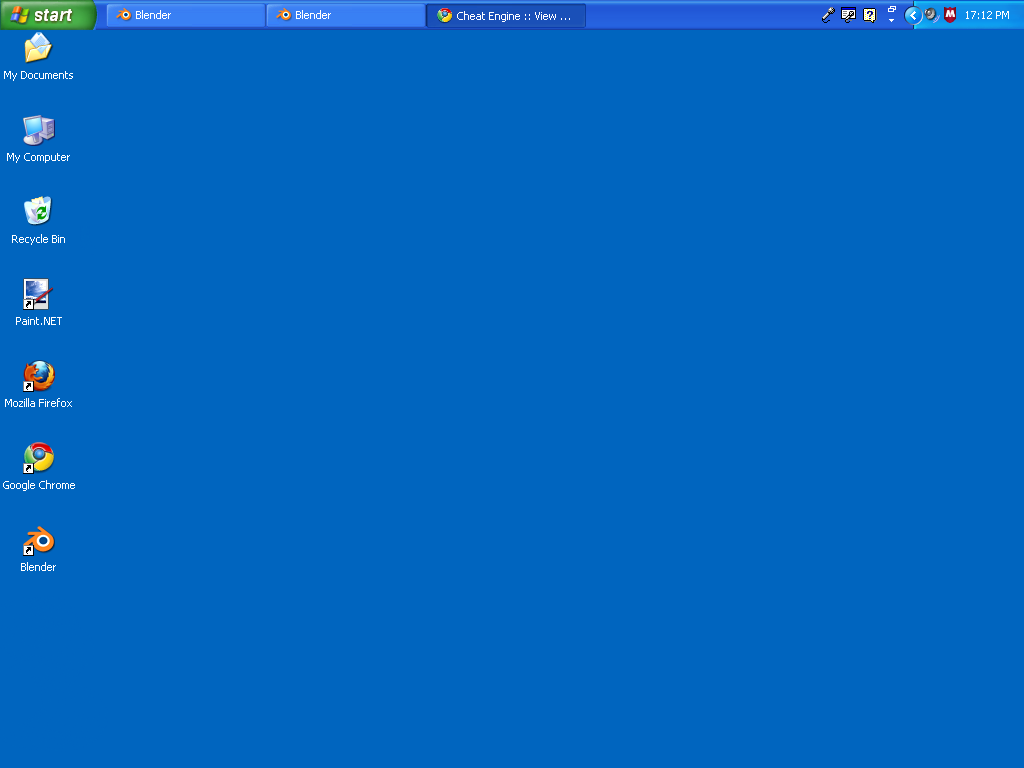Click the yellow question-mark note tray icon
1024x768 pixels.
click(868, 14)
